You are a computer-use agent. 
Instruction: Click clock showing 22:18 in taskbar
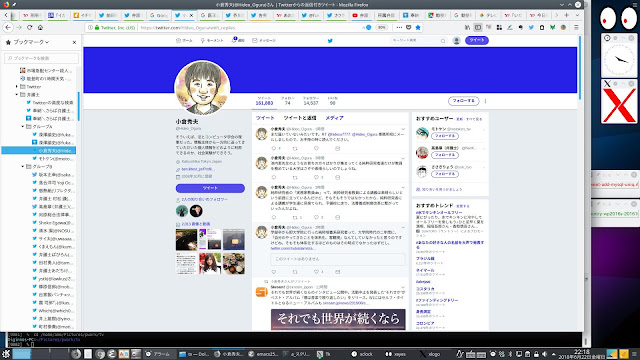coord(582,354)
